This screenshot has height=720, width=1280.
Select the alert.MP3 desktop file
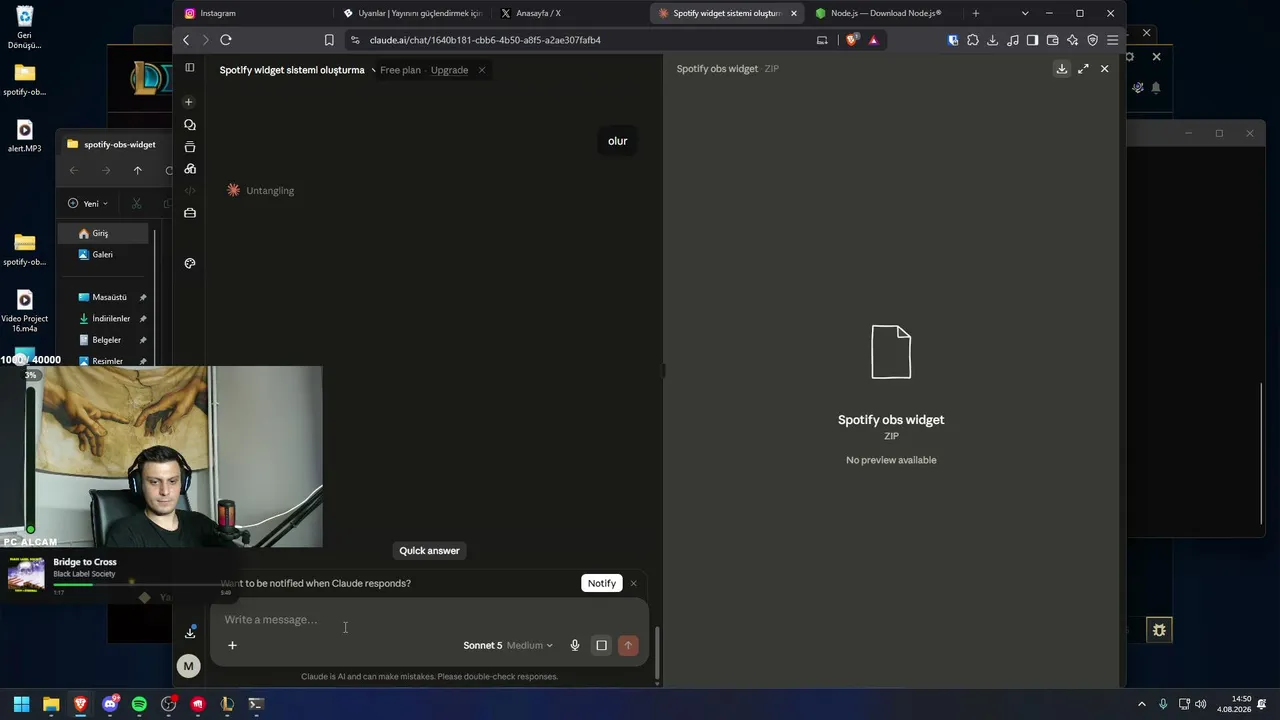(25, 136)
